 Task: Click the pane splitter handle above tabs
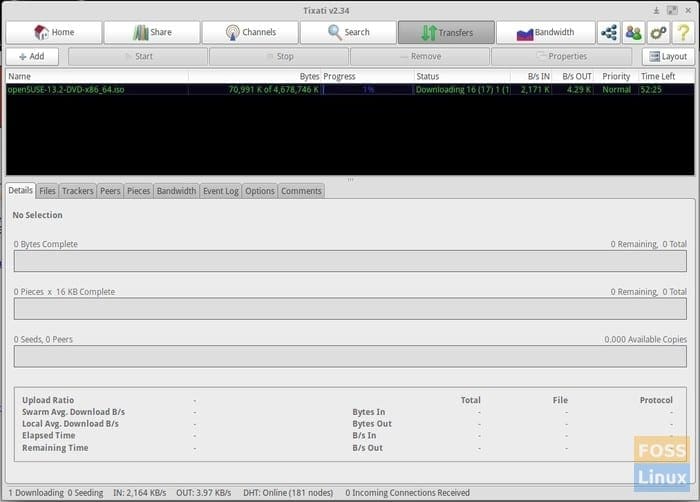[350, 180]
